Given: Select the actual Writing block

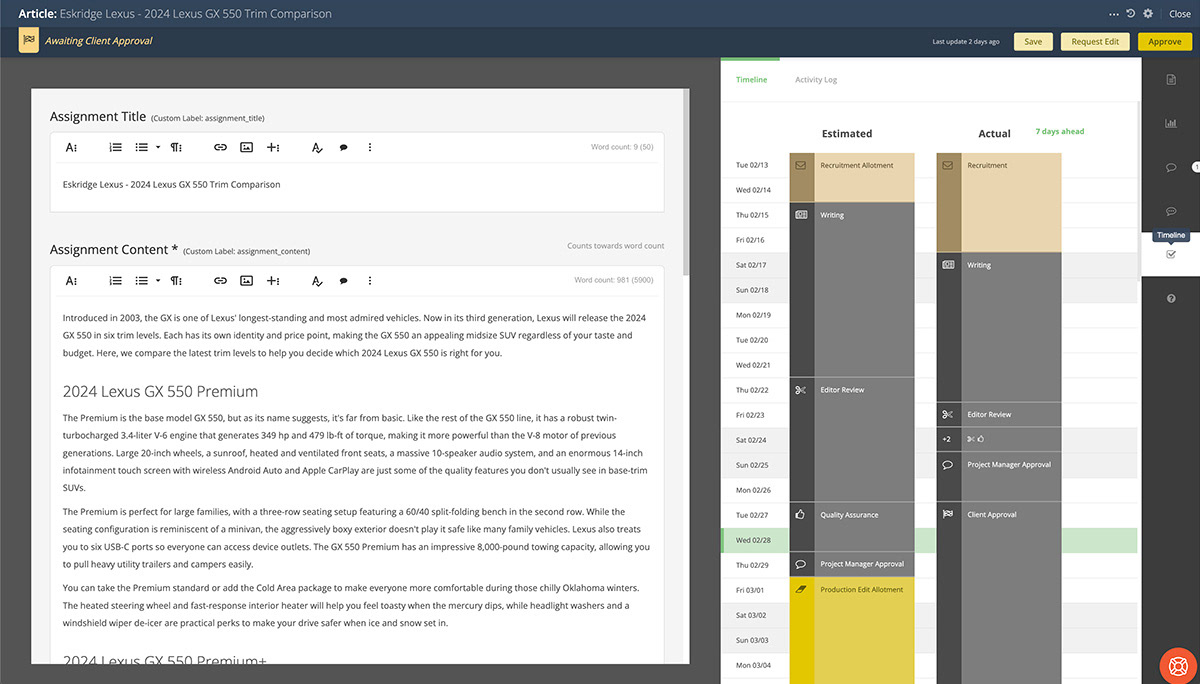Looking at the screenshot, I should pos(999,327).
